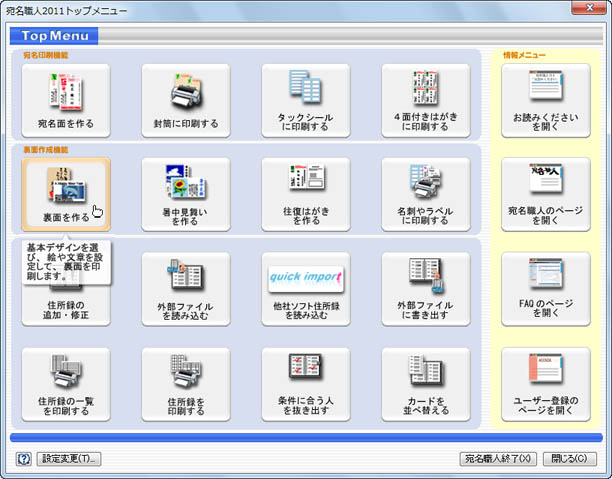The image size is (612, 479).
Task: Click 裏面を作る design tile
Action: click(66, 194)
